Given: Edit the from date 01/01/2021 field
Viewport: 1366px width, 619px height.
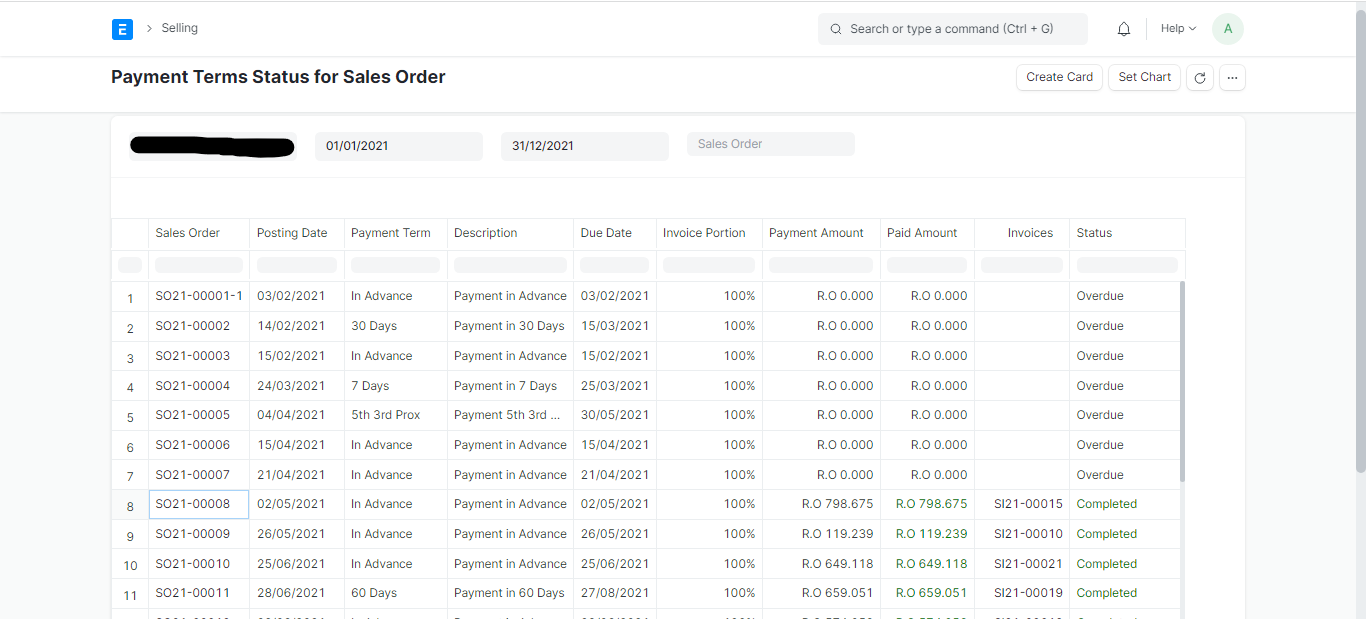Looking at the screenshot, I should (399, 146).
